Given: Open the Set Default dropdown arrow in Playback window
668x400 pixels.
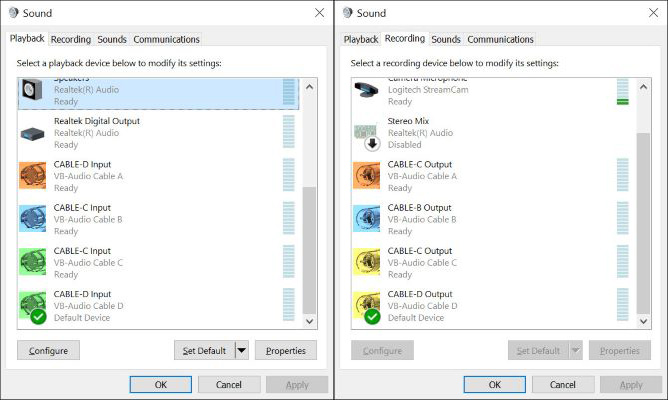Looking at the screenshot, I should (x=242, y=351).
